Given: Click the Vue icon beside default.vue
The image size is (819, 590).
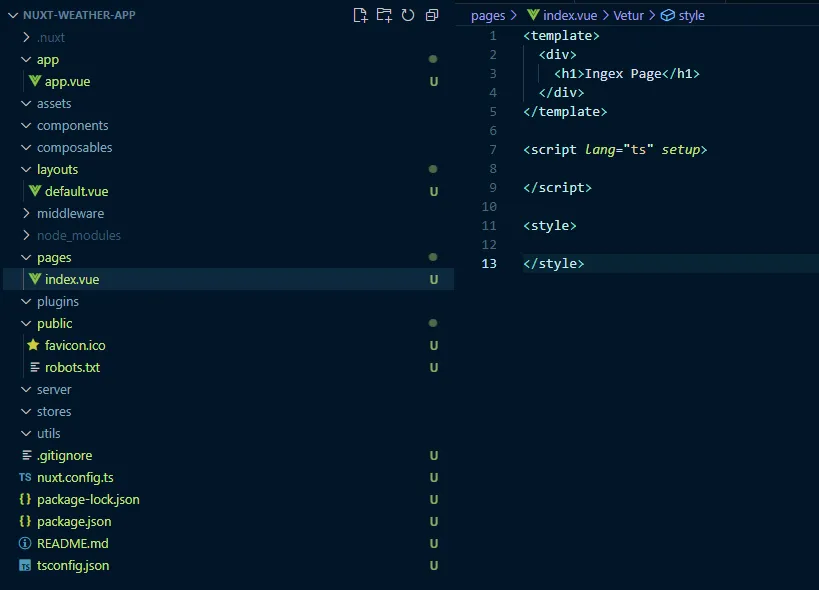Looking at the screenshot, I should [x=34, y=191].
